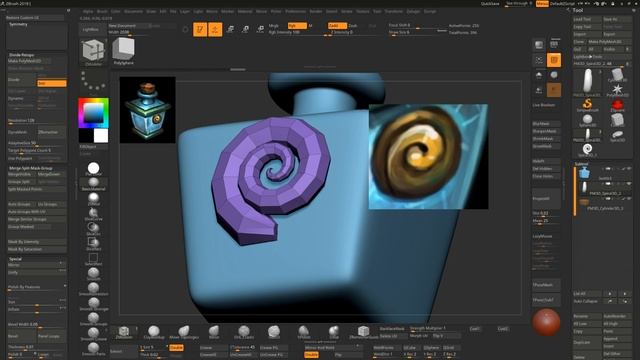Select the PolyMesh3D star tool icon
The width and height of the screenshot is (640, 360).
(x=617, y=89)
